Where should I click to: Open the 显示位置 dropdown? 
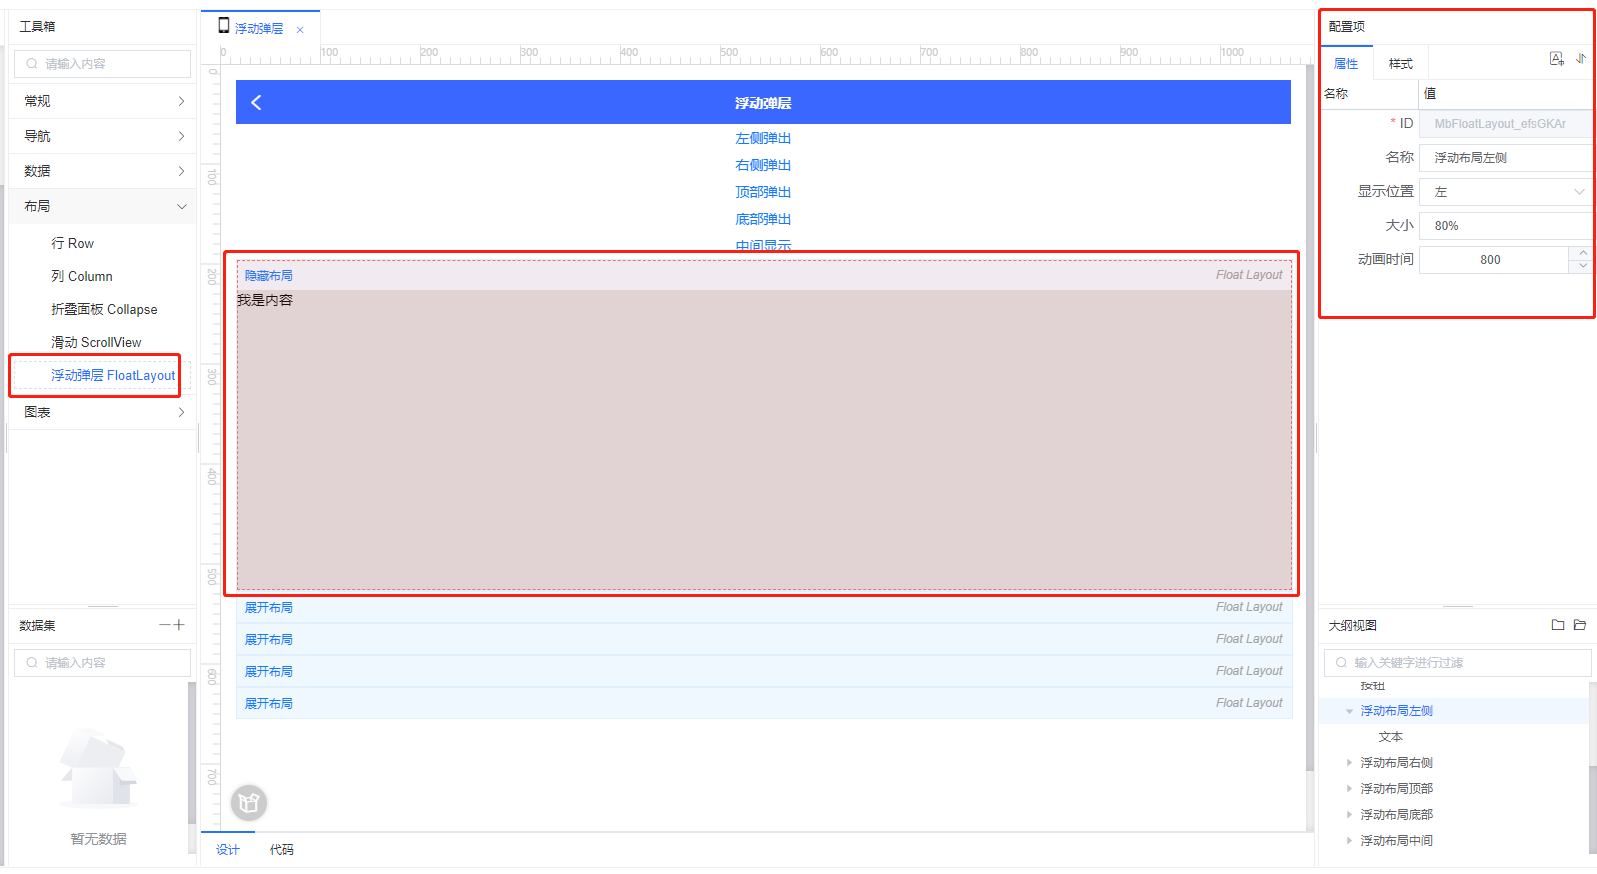1505,192
